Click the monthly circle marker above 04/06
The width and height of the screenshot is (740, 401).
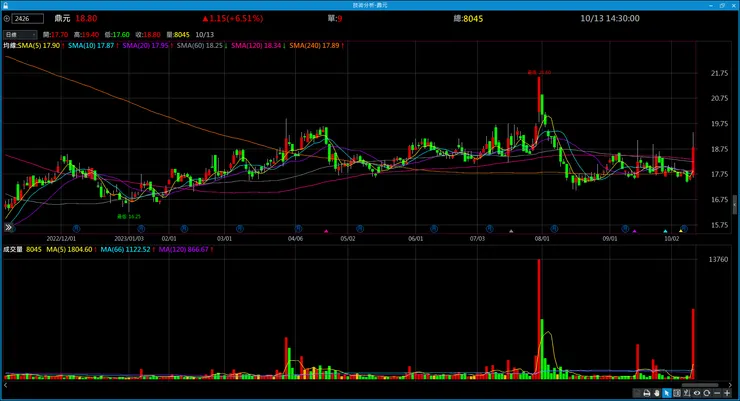point(298,229)
